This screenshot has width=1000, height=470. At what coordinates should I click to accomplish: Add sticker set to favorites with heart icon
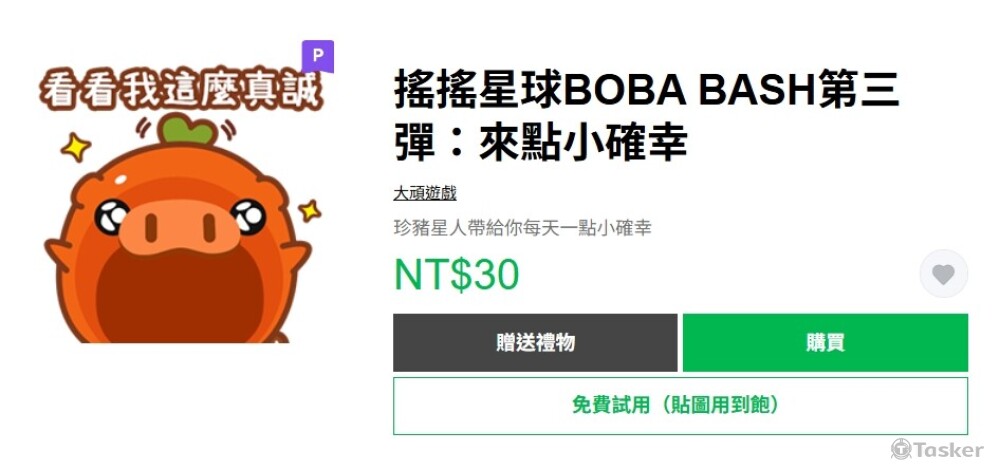[x=943, y=274]
